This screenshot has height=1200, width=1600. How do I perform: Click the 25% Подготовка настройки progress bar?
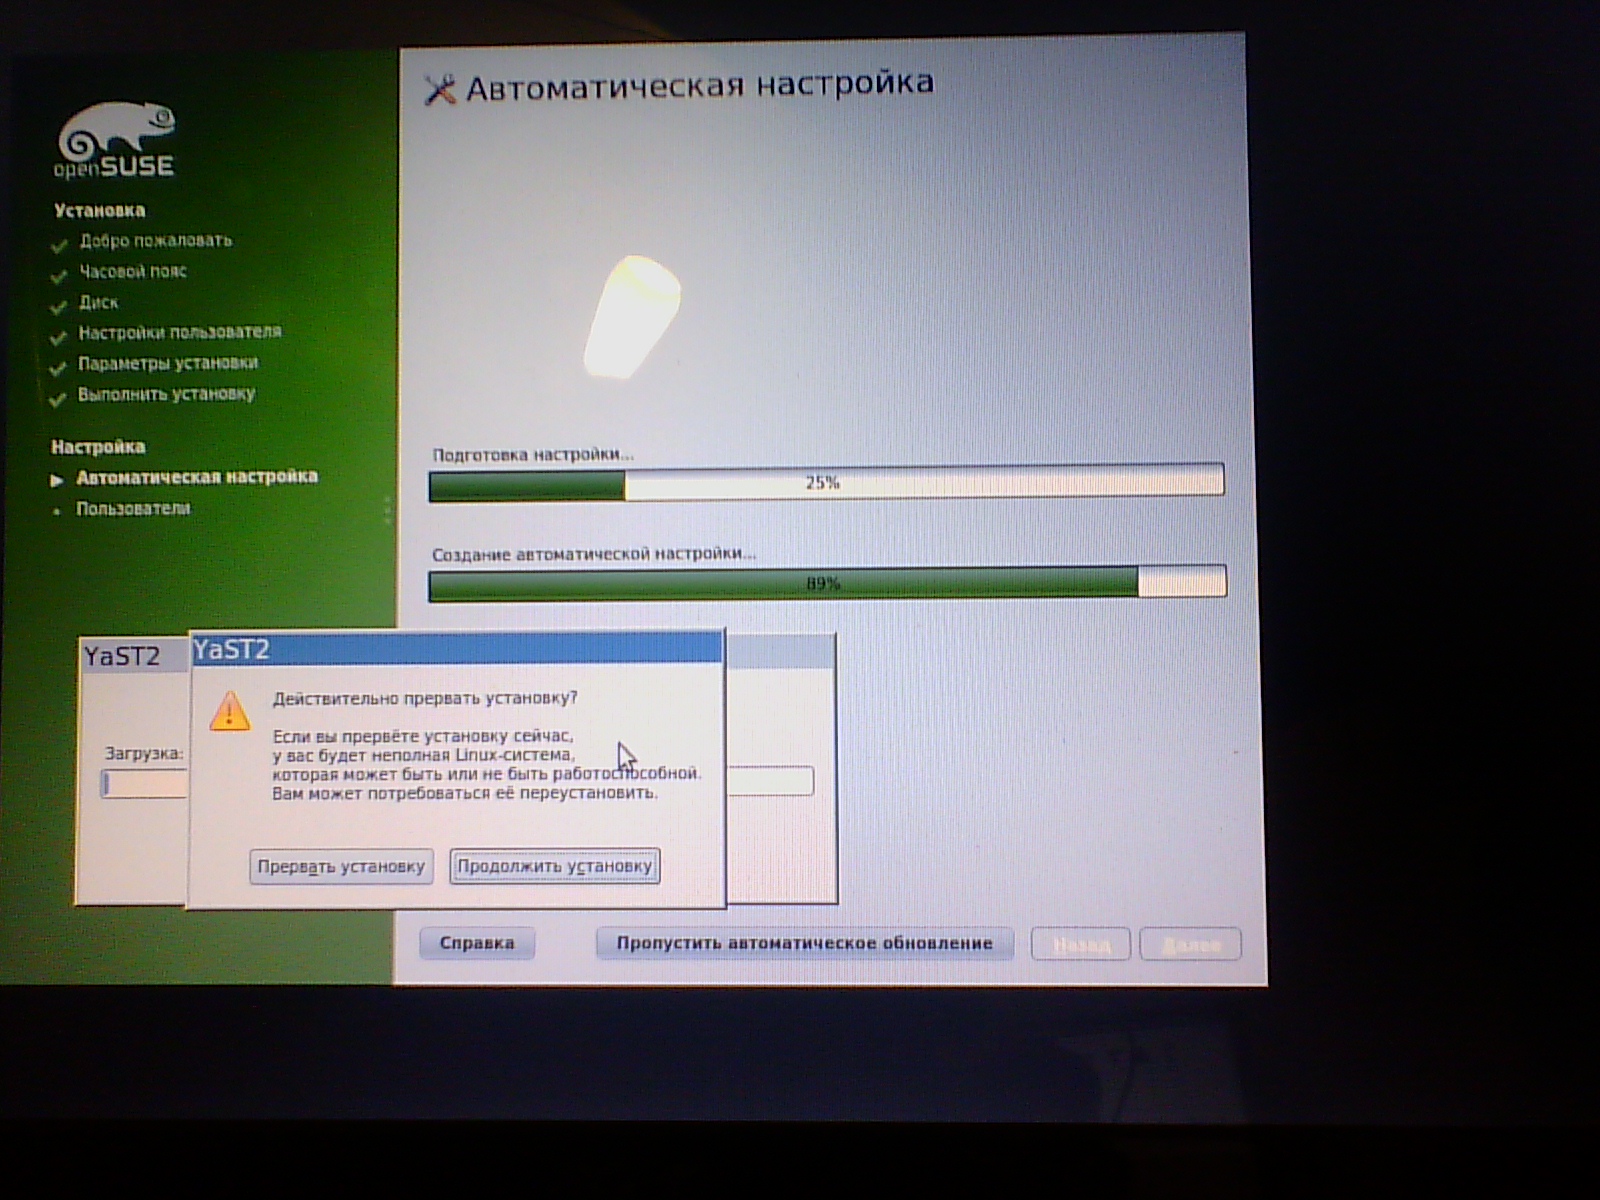(826, 484)
